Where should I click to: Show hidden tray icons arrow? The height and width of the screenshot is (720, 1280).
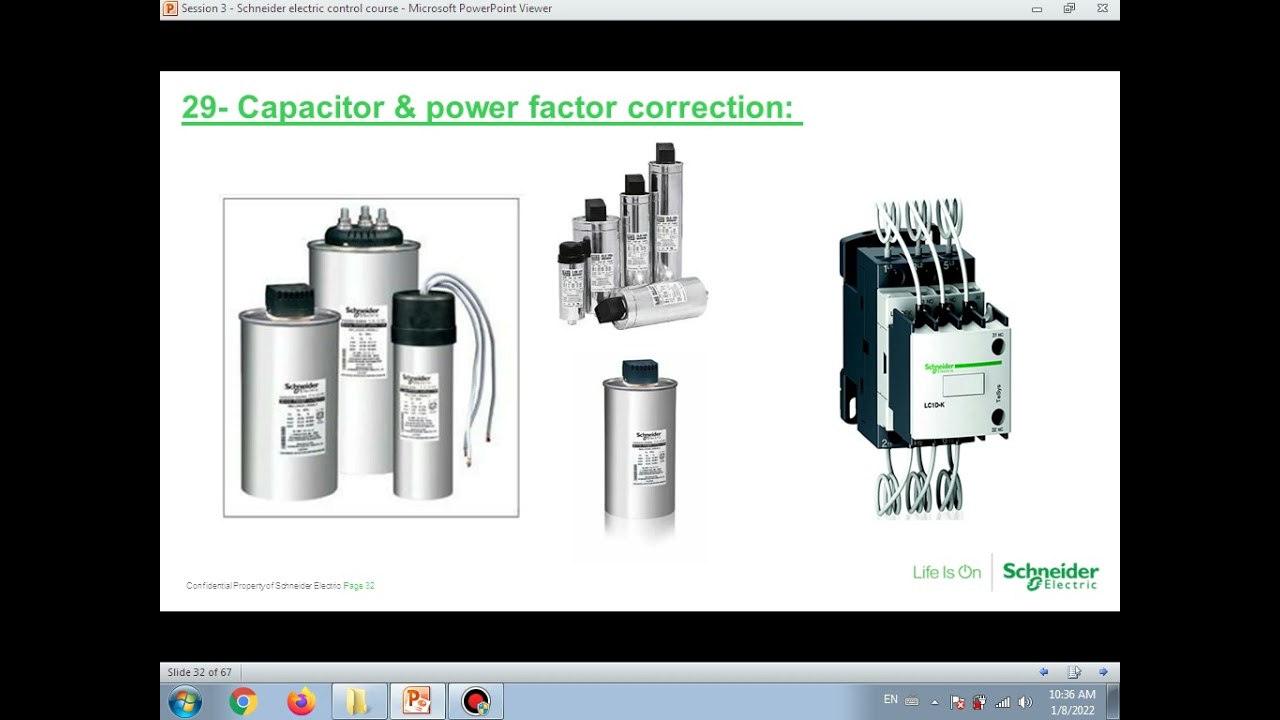[x=935, y=702]
